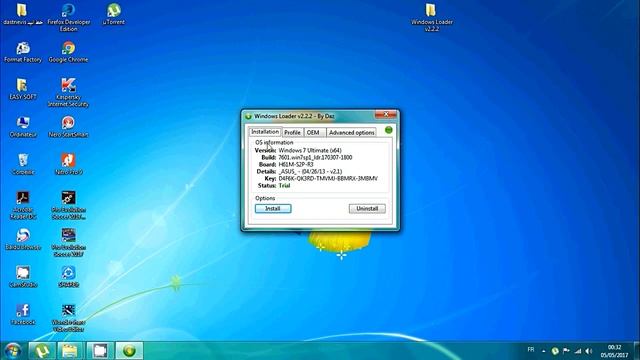Select the Installation tab
640x360 pixels.
pos(265,131)
